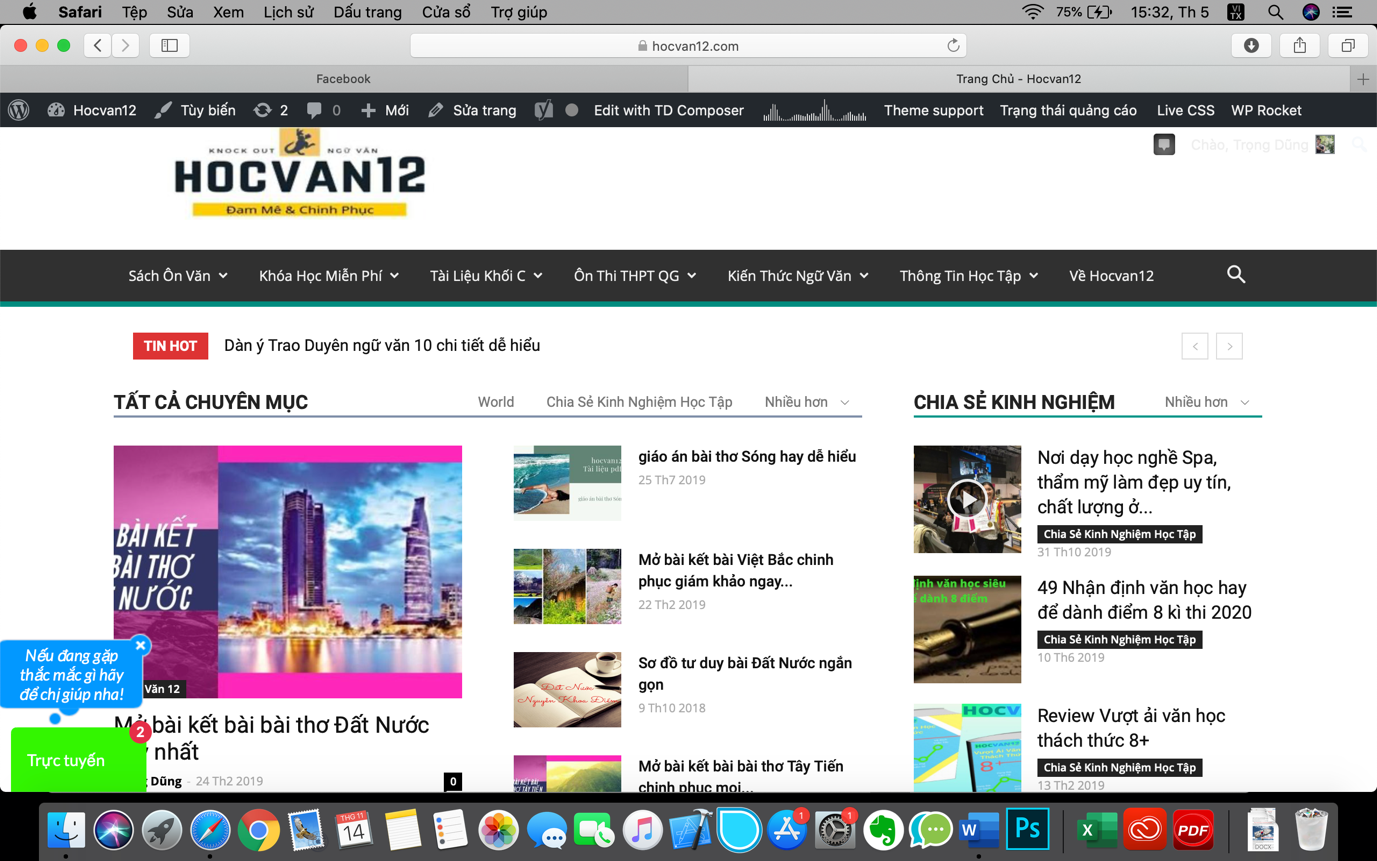The width and height of the screenshot is (1377, 861).
Task: Open the Dấu trang menu
Action: pos(367,12)
